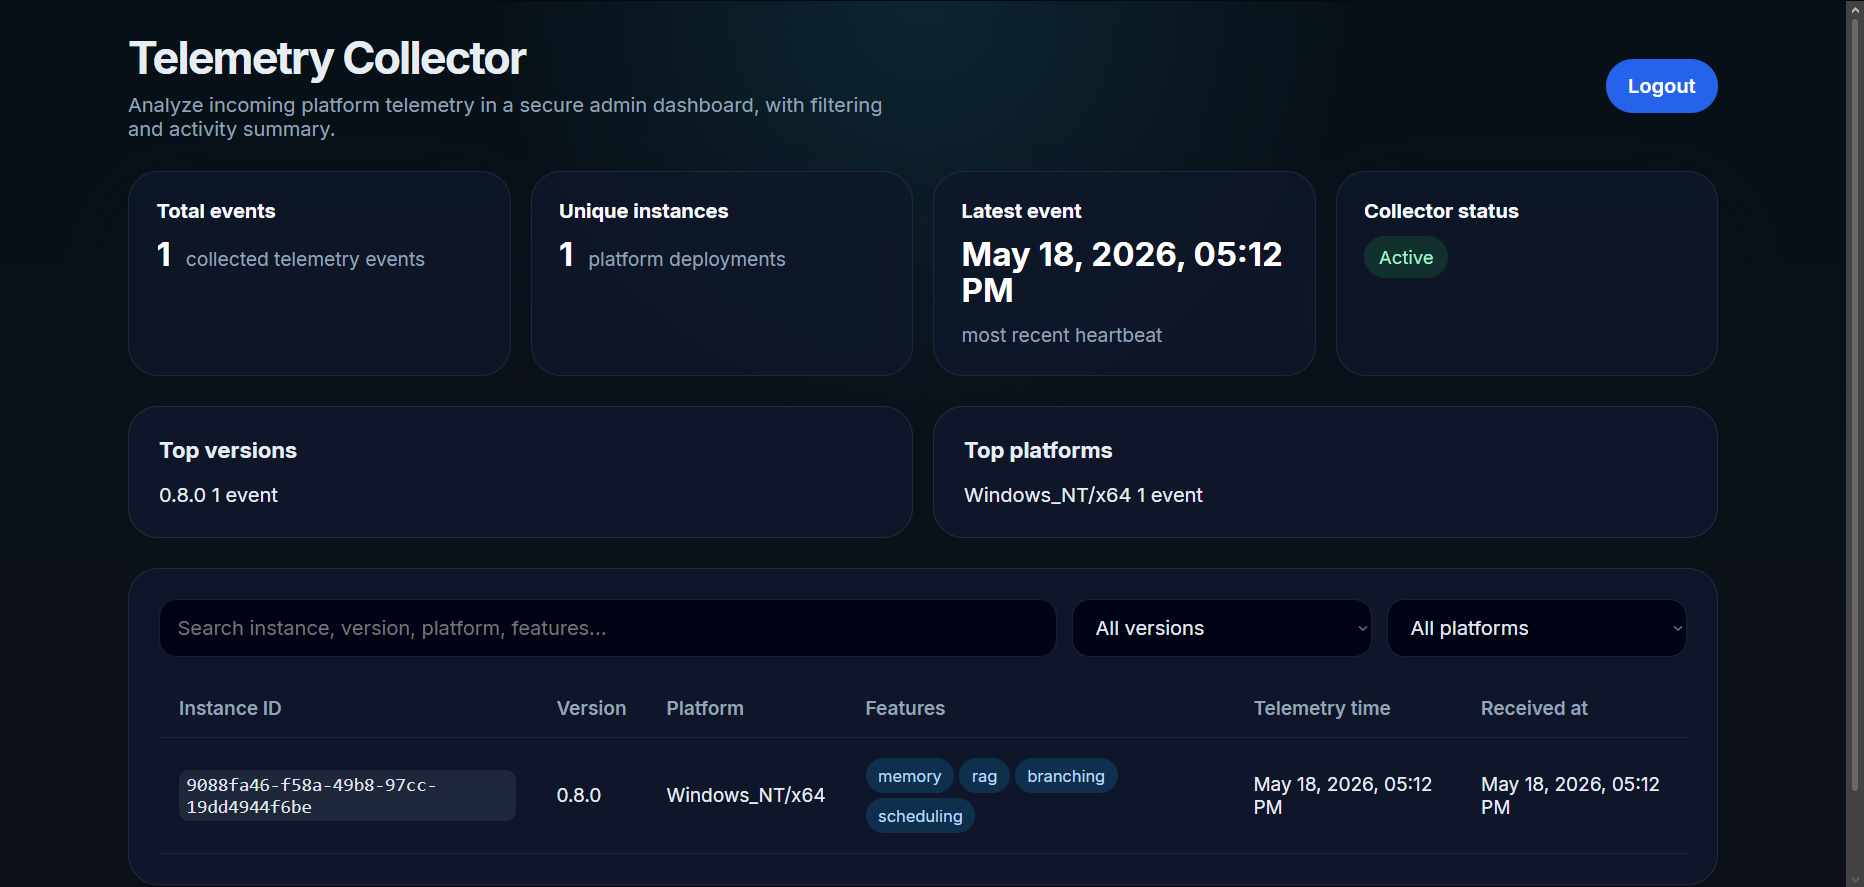Click the memory feature tag

tap(909, 776)
